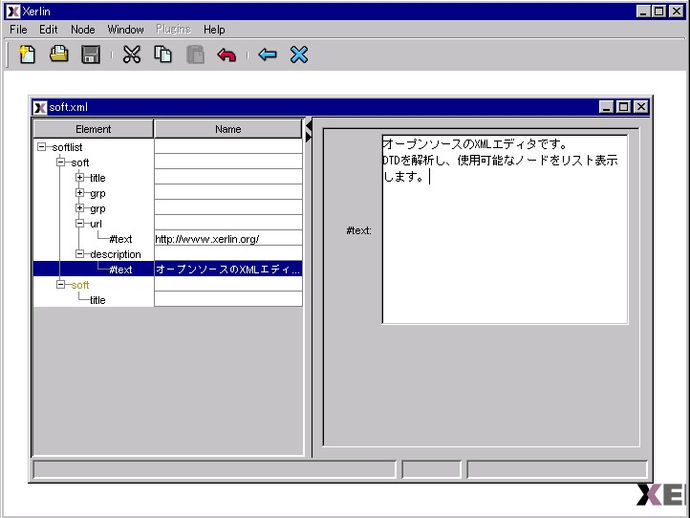The height and width of the screenshot is (518, 690).
Task: Click the New document toolbar icon
Action: pos(27,55)
